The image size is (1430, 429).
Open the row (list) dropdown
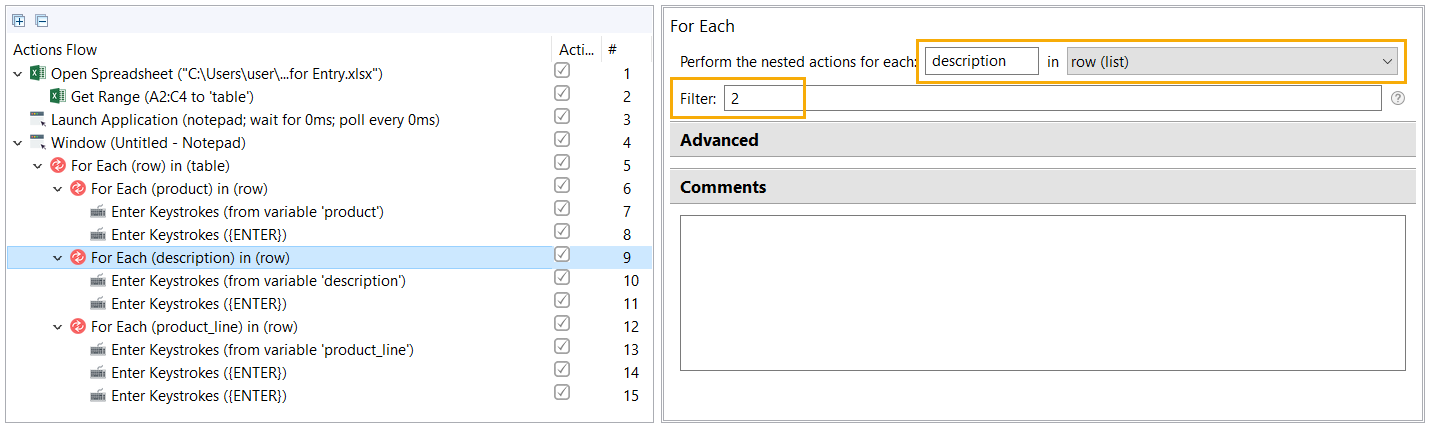click(x=1232, y=62)
